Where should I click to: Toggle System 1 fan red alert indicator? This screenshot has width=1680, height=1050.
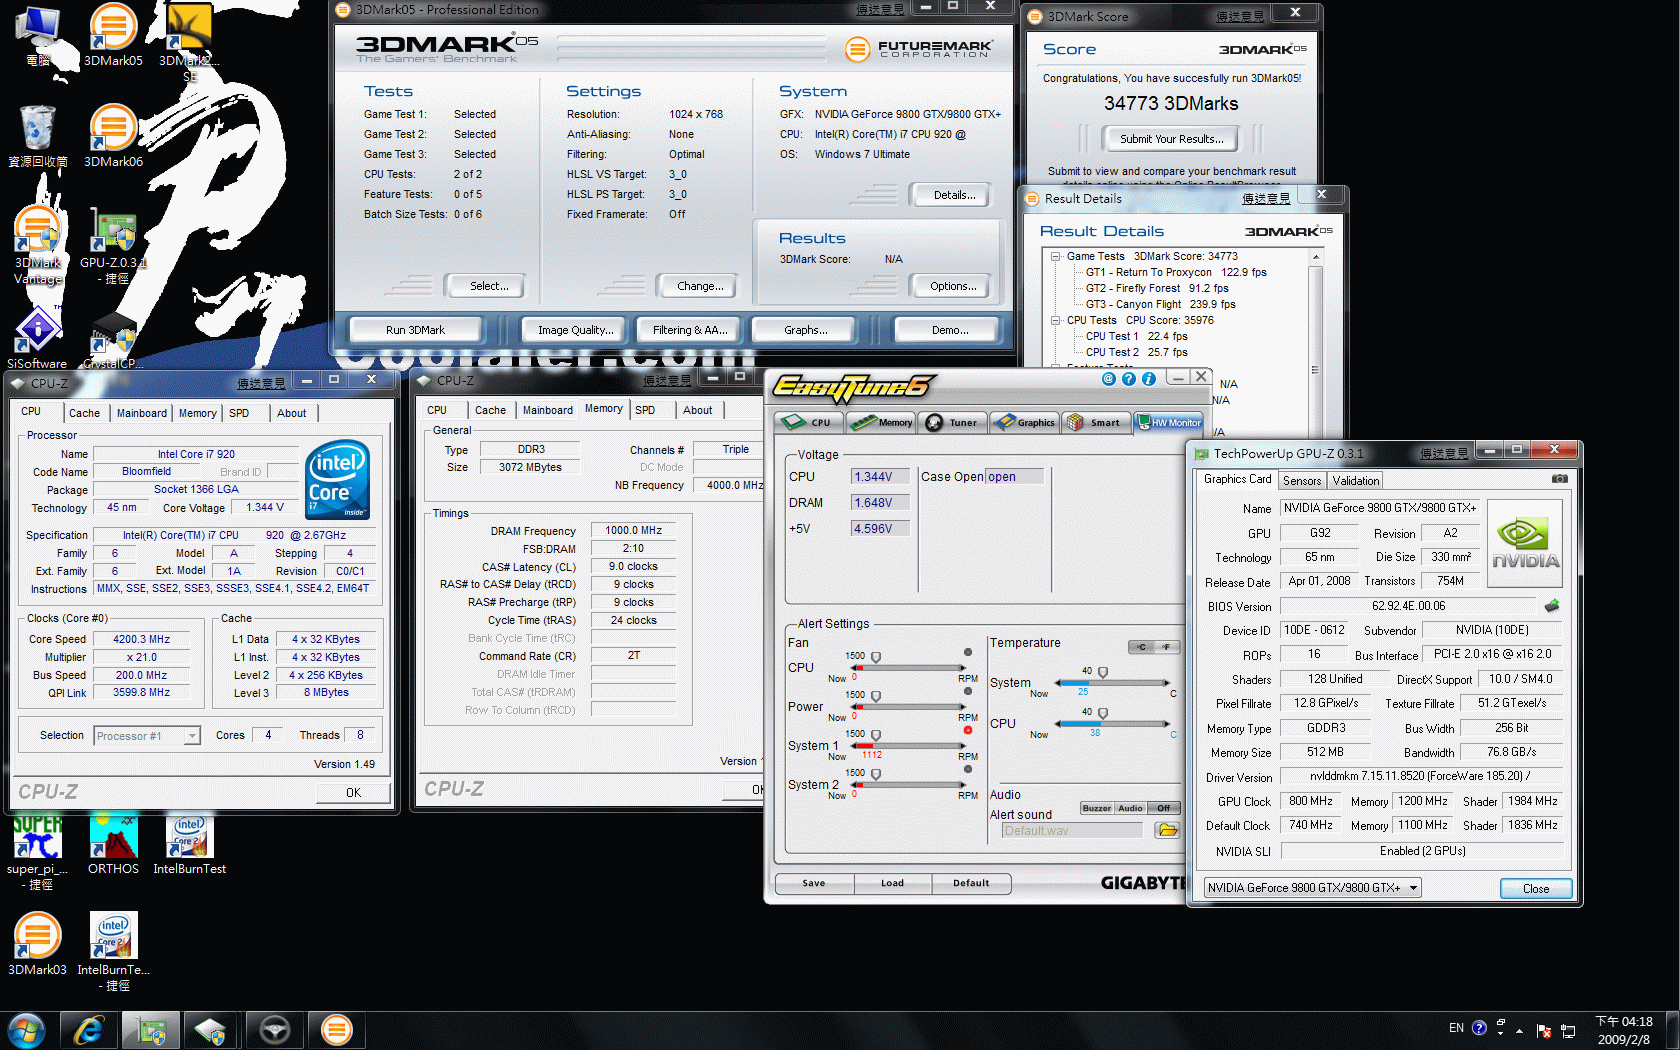[967, 730]
